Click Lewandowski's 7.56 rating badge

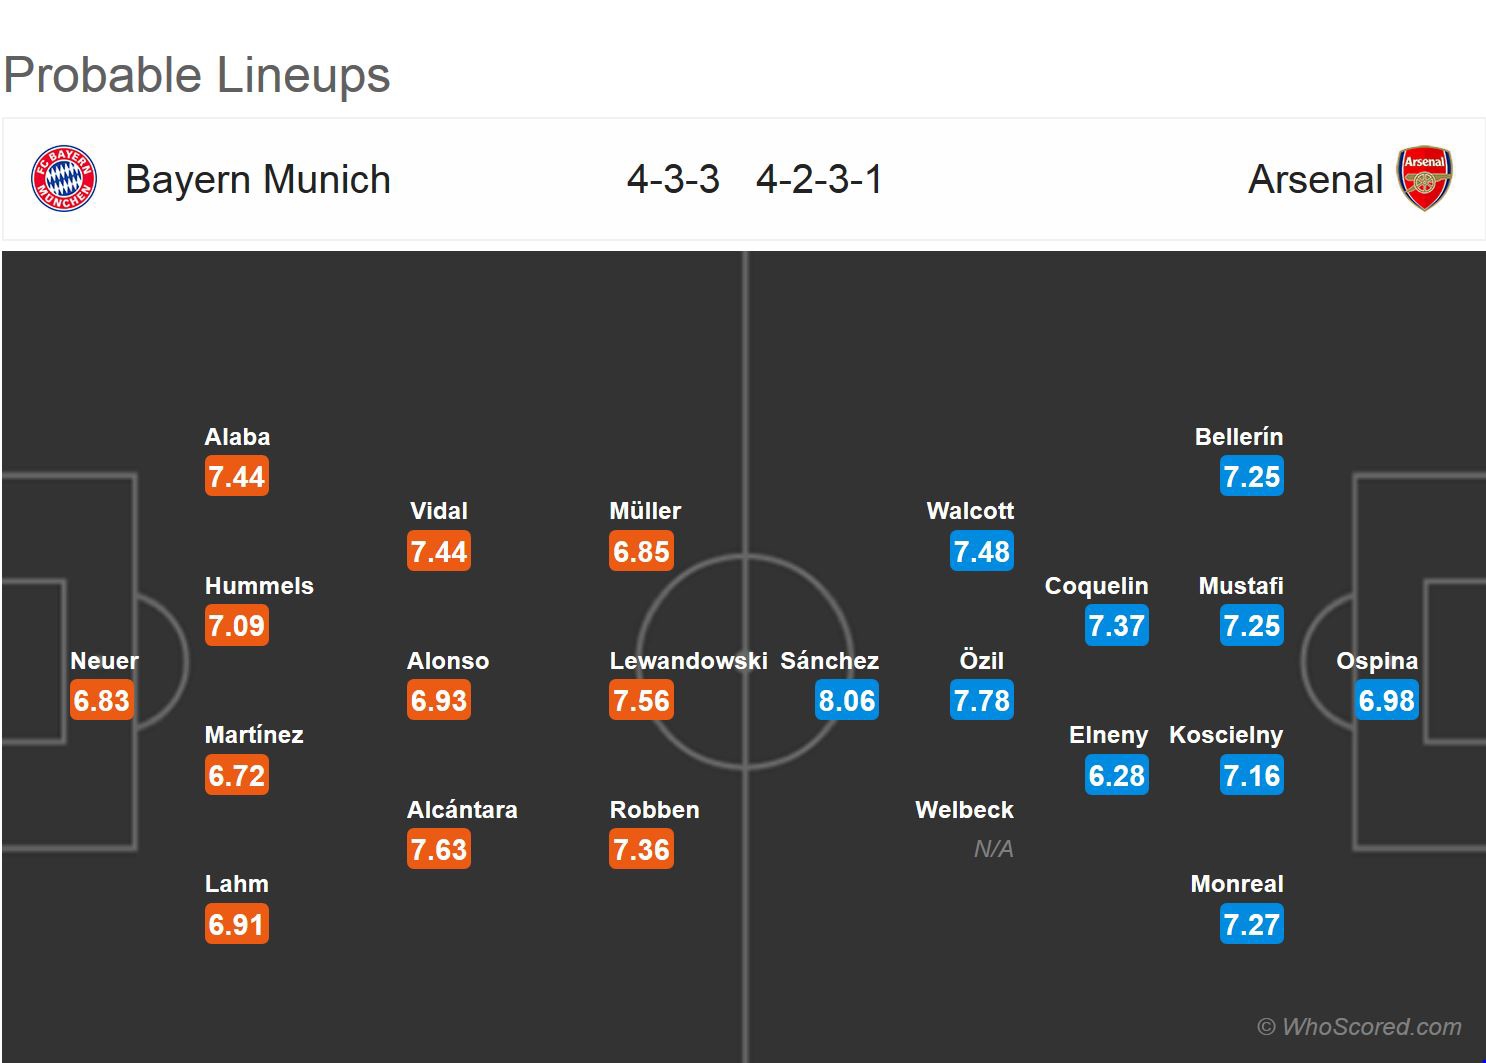point(641,701)
